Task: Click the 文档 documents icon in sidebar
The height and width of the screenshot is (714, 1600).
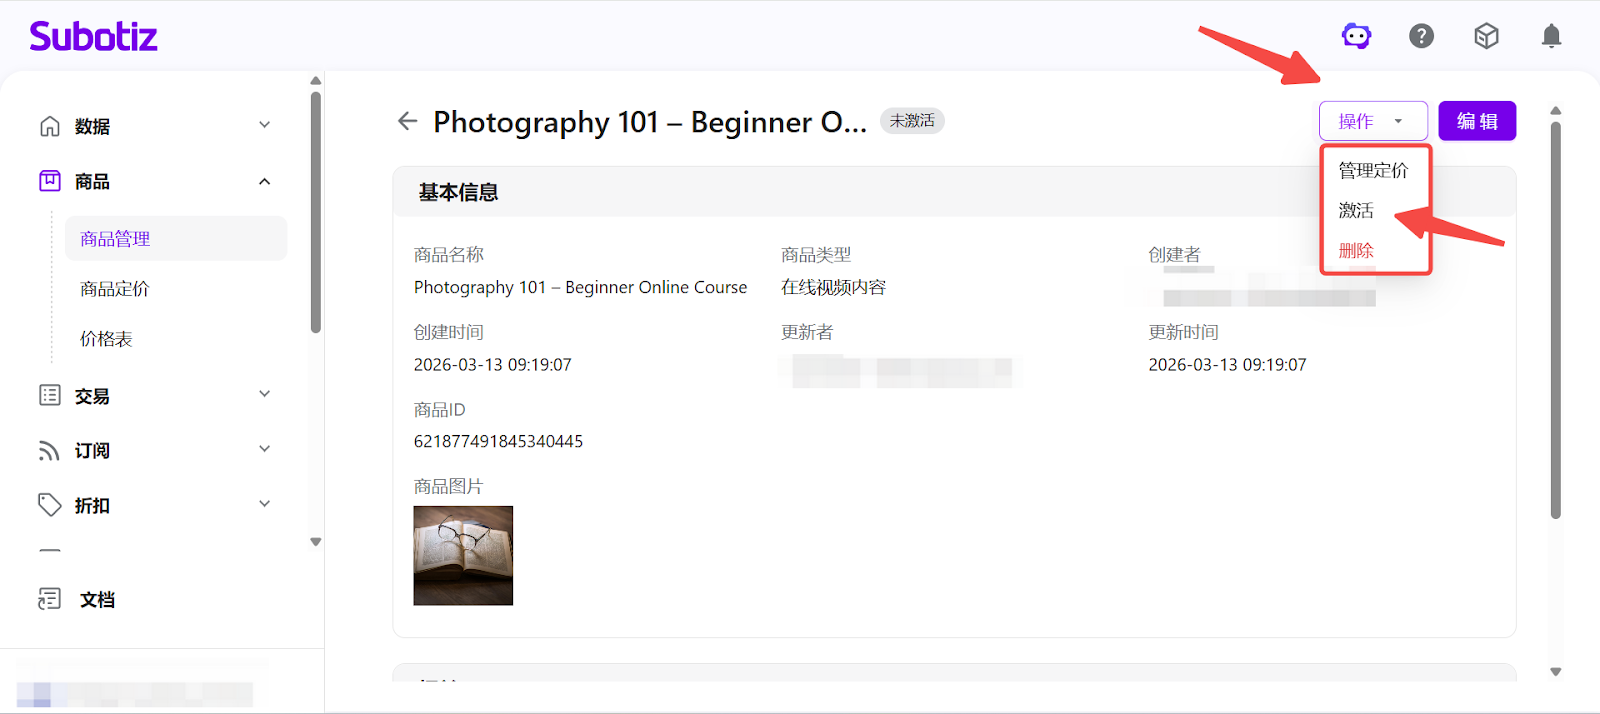Action: pyautogui.click(x=49, y=599)
